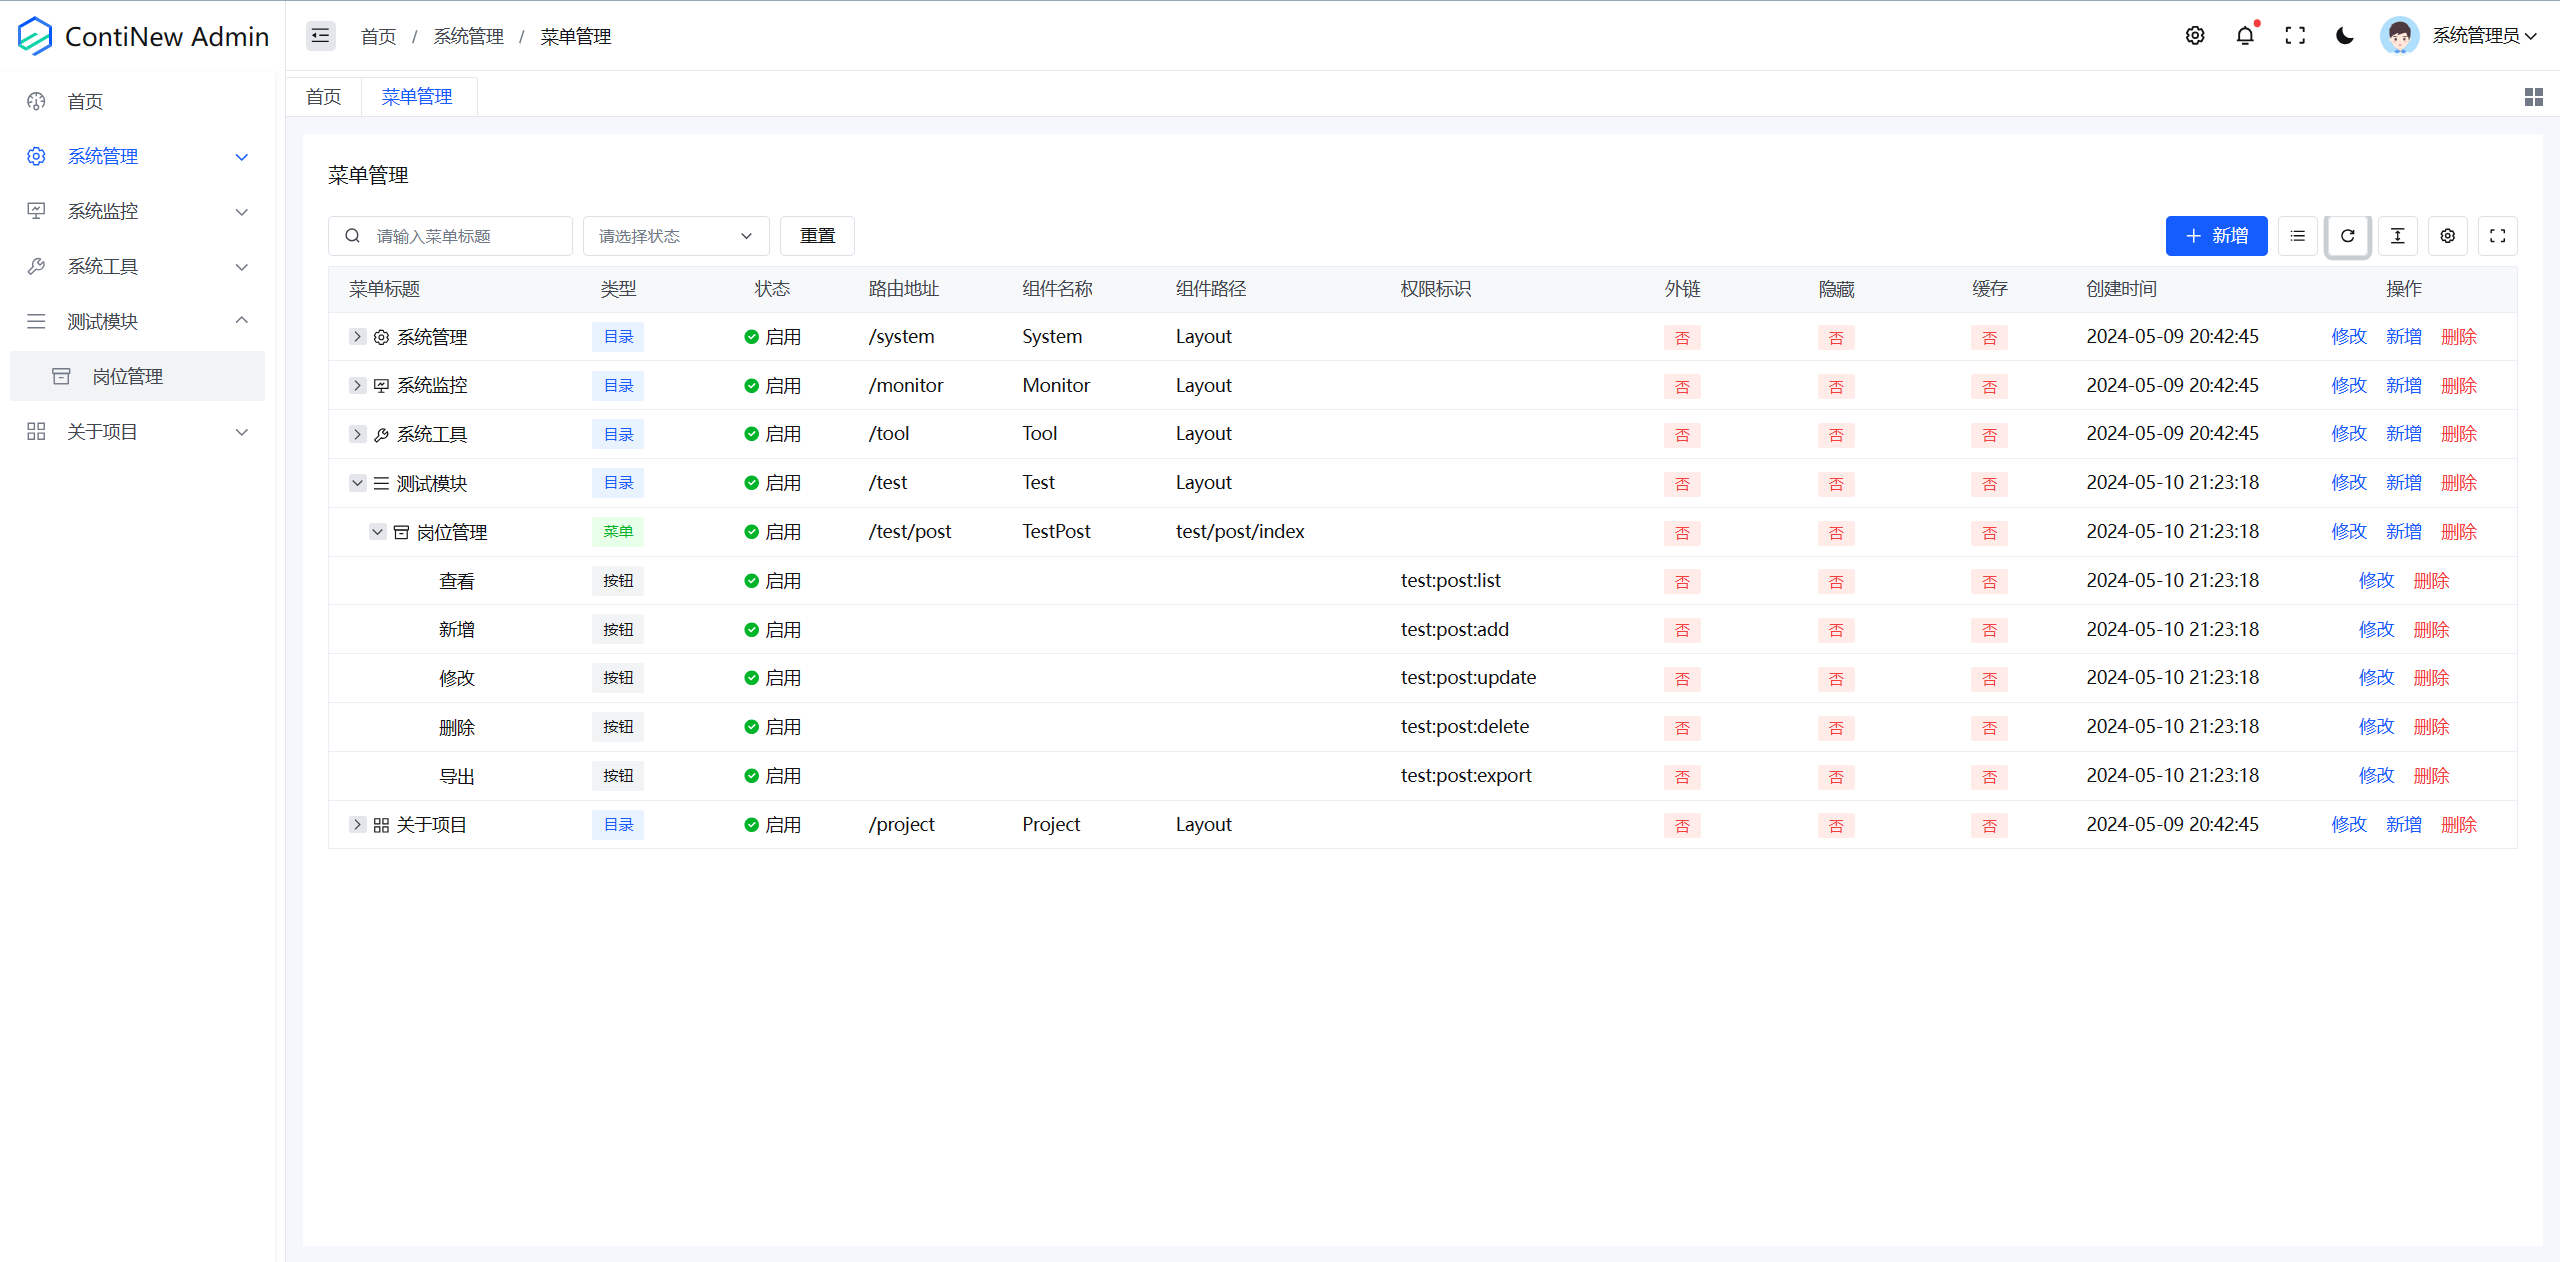Click the test:post:export permission text
Image resolution: width=2560 pixels, height=1262 pixels.
[x=1466, y=776]
